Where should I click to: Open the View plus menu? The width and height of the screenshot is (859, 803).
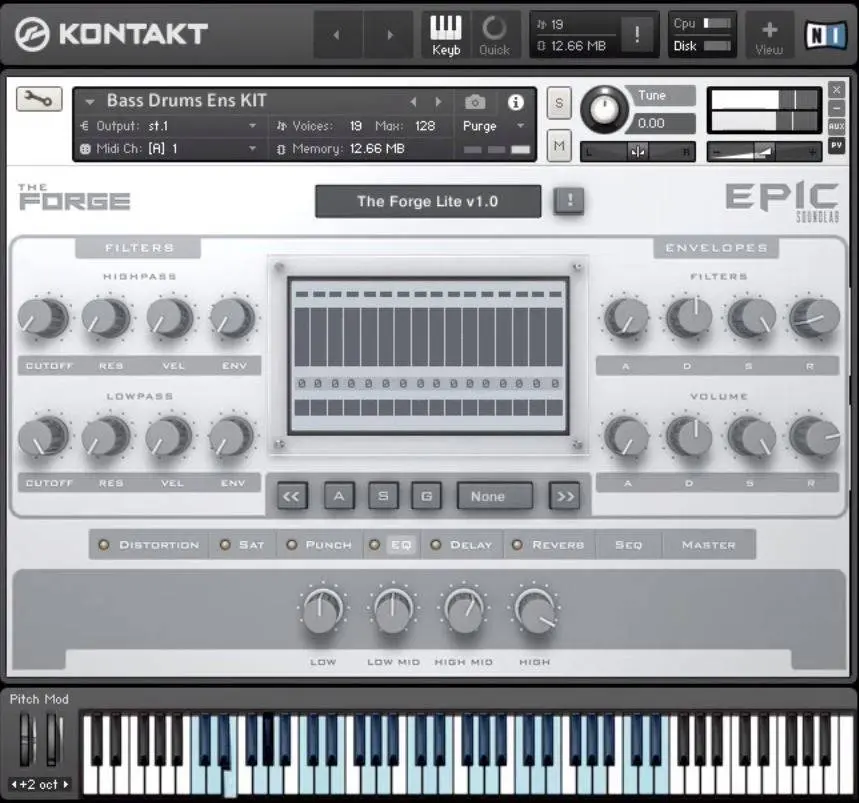769,35
